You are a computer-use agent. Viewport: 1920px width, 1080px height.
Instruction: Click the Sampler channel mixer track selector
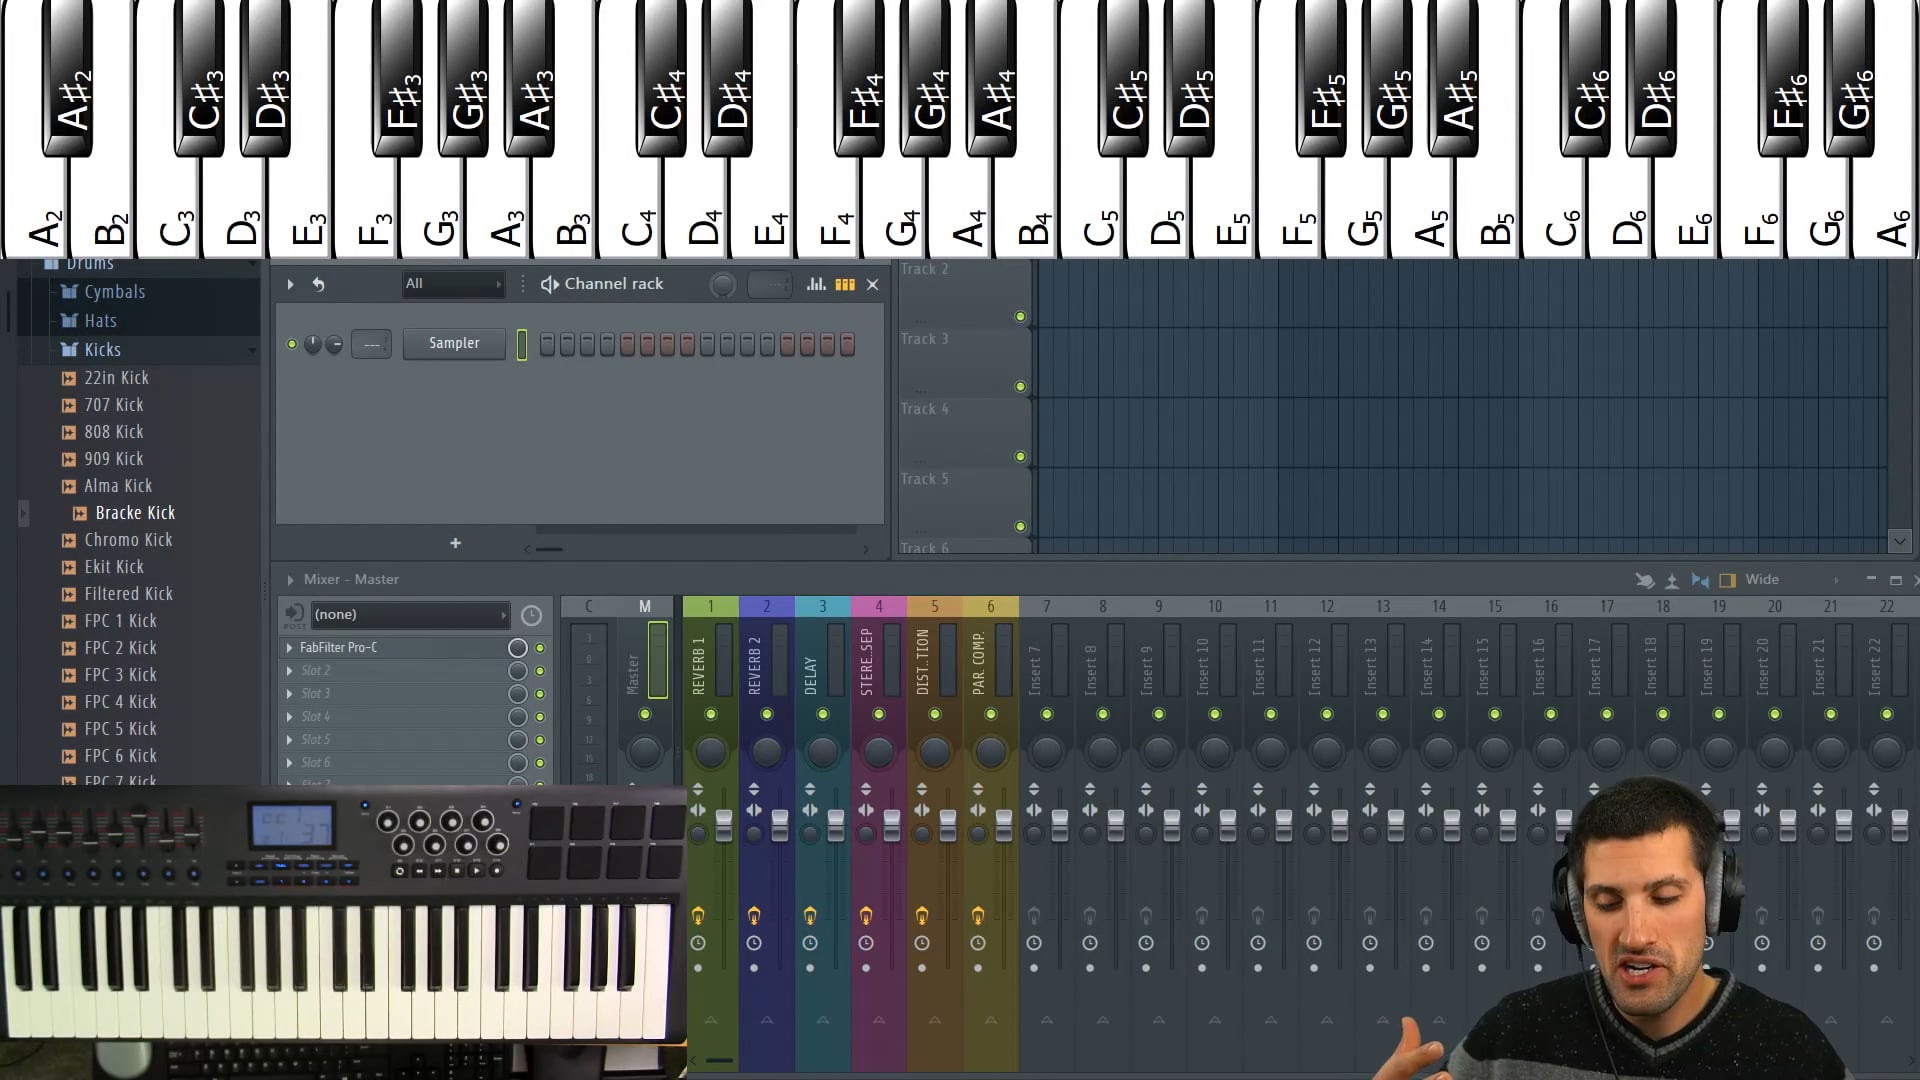click(x=372, y=344)
